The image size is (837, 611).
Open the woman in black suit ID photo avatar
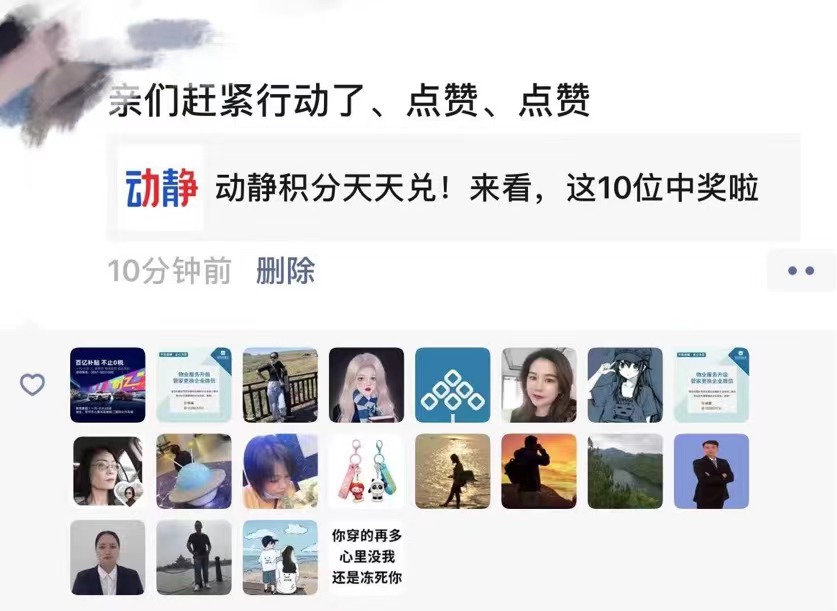108,557
